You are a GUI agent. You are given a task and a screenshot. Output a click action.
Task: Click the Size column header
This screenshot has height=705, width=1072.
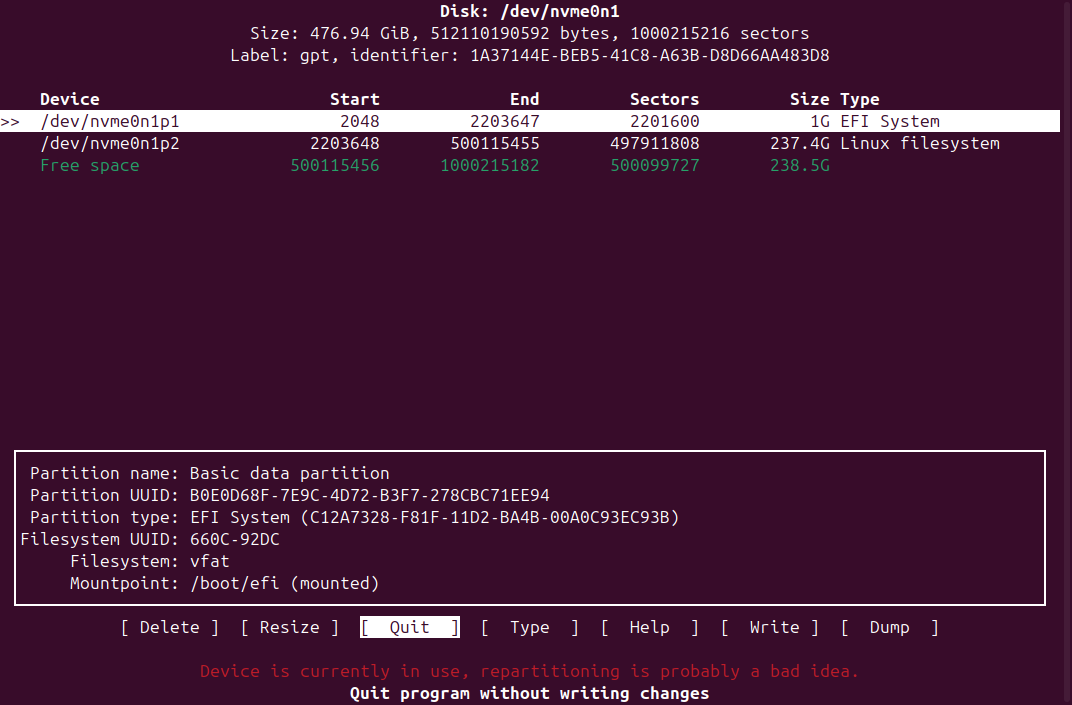(809, 100)
